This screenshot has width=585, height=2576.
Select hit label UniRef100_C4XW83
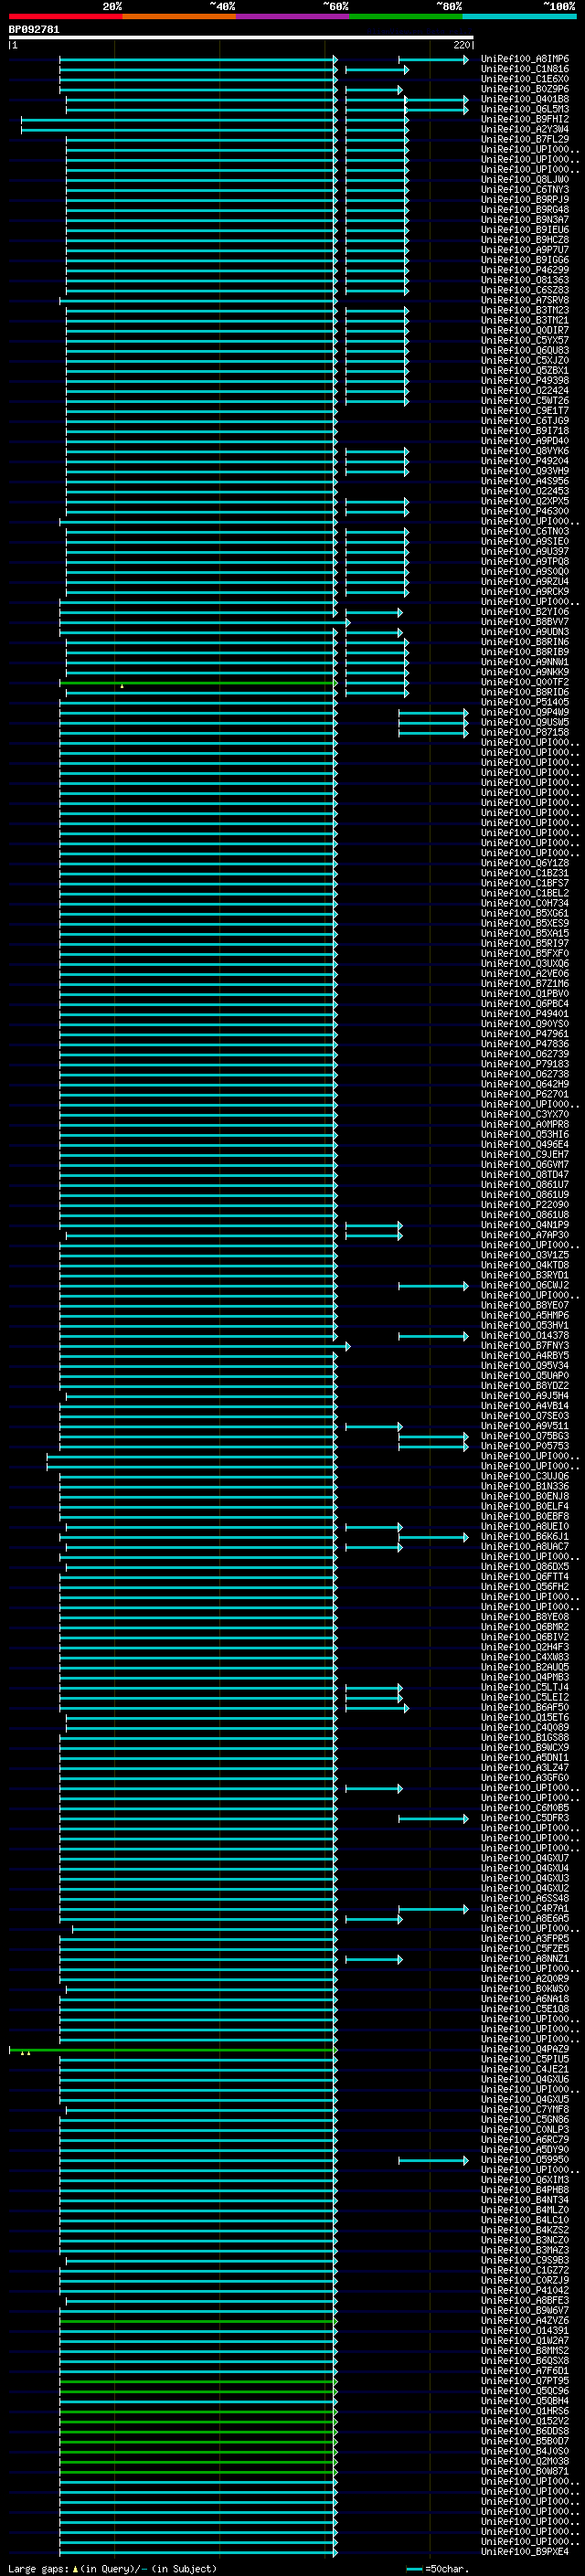point(525,1657)
